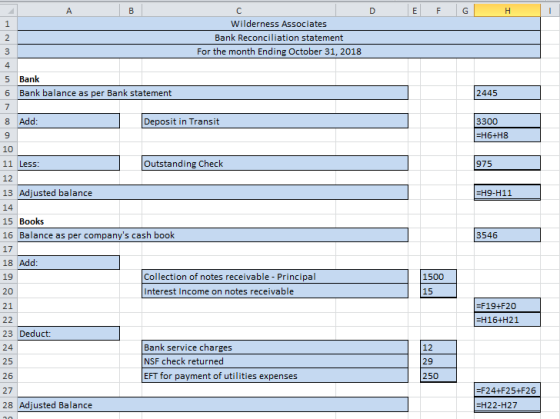Click the formula cell =F24+F25+F26

pos(507,390)
